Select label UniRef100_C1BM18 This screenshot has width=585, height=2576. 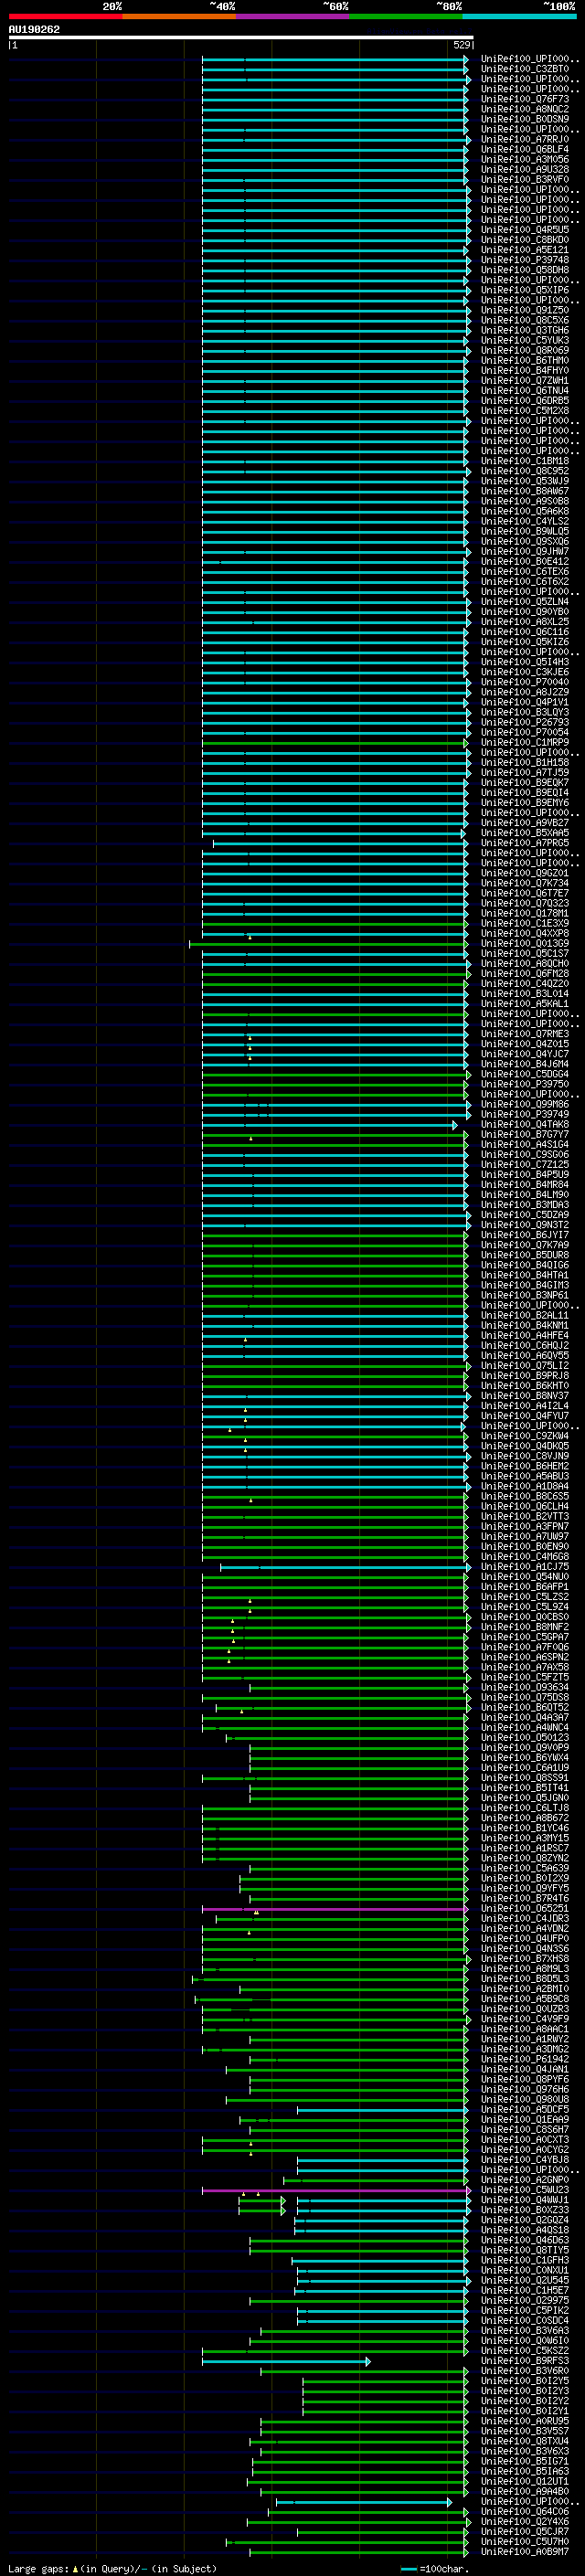[525, 461]
